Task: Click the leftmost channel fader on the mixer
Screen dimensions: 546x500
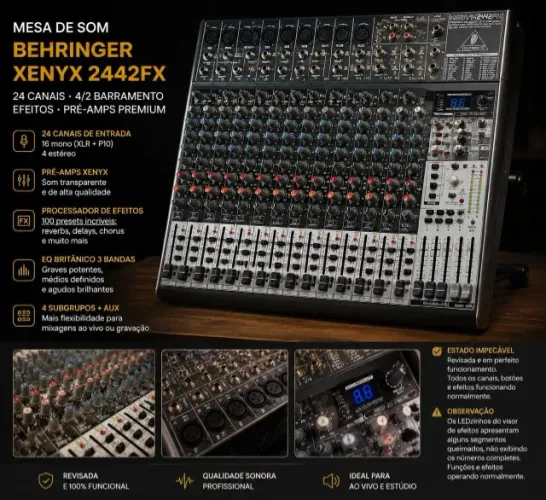Action: point(168,270)
